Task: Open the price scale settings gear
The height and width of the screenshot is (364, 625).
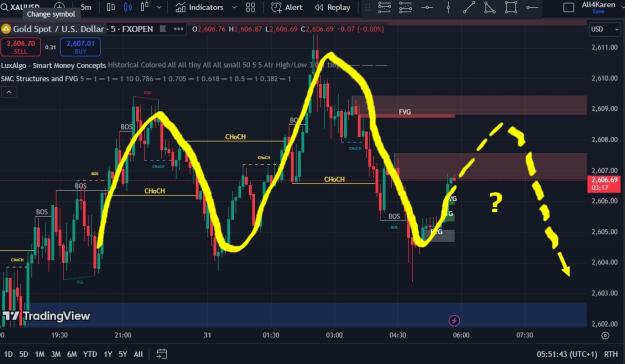Action: click(605, 336)
